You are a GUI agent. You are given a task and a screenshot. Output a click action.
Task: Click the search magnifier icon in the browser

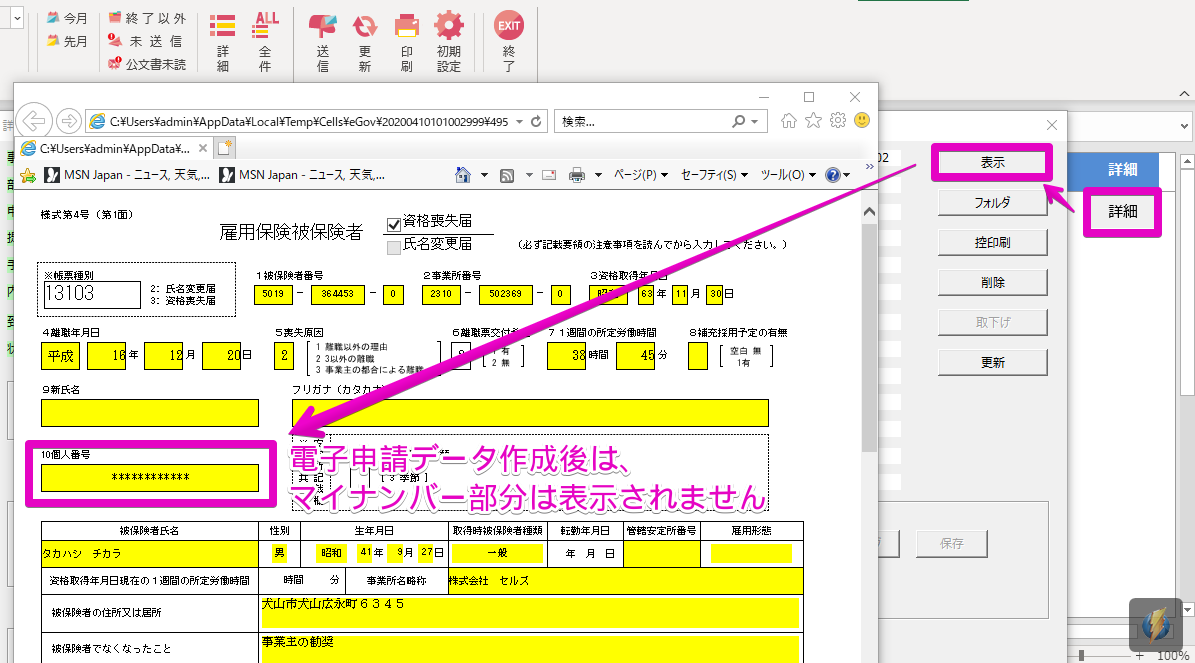pyautogui.click(x=738, y=121)
